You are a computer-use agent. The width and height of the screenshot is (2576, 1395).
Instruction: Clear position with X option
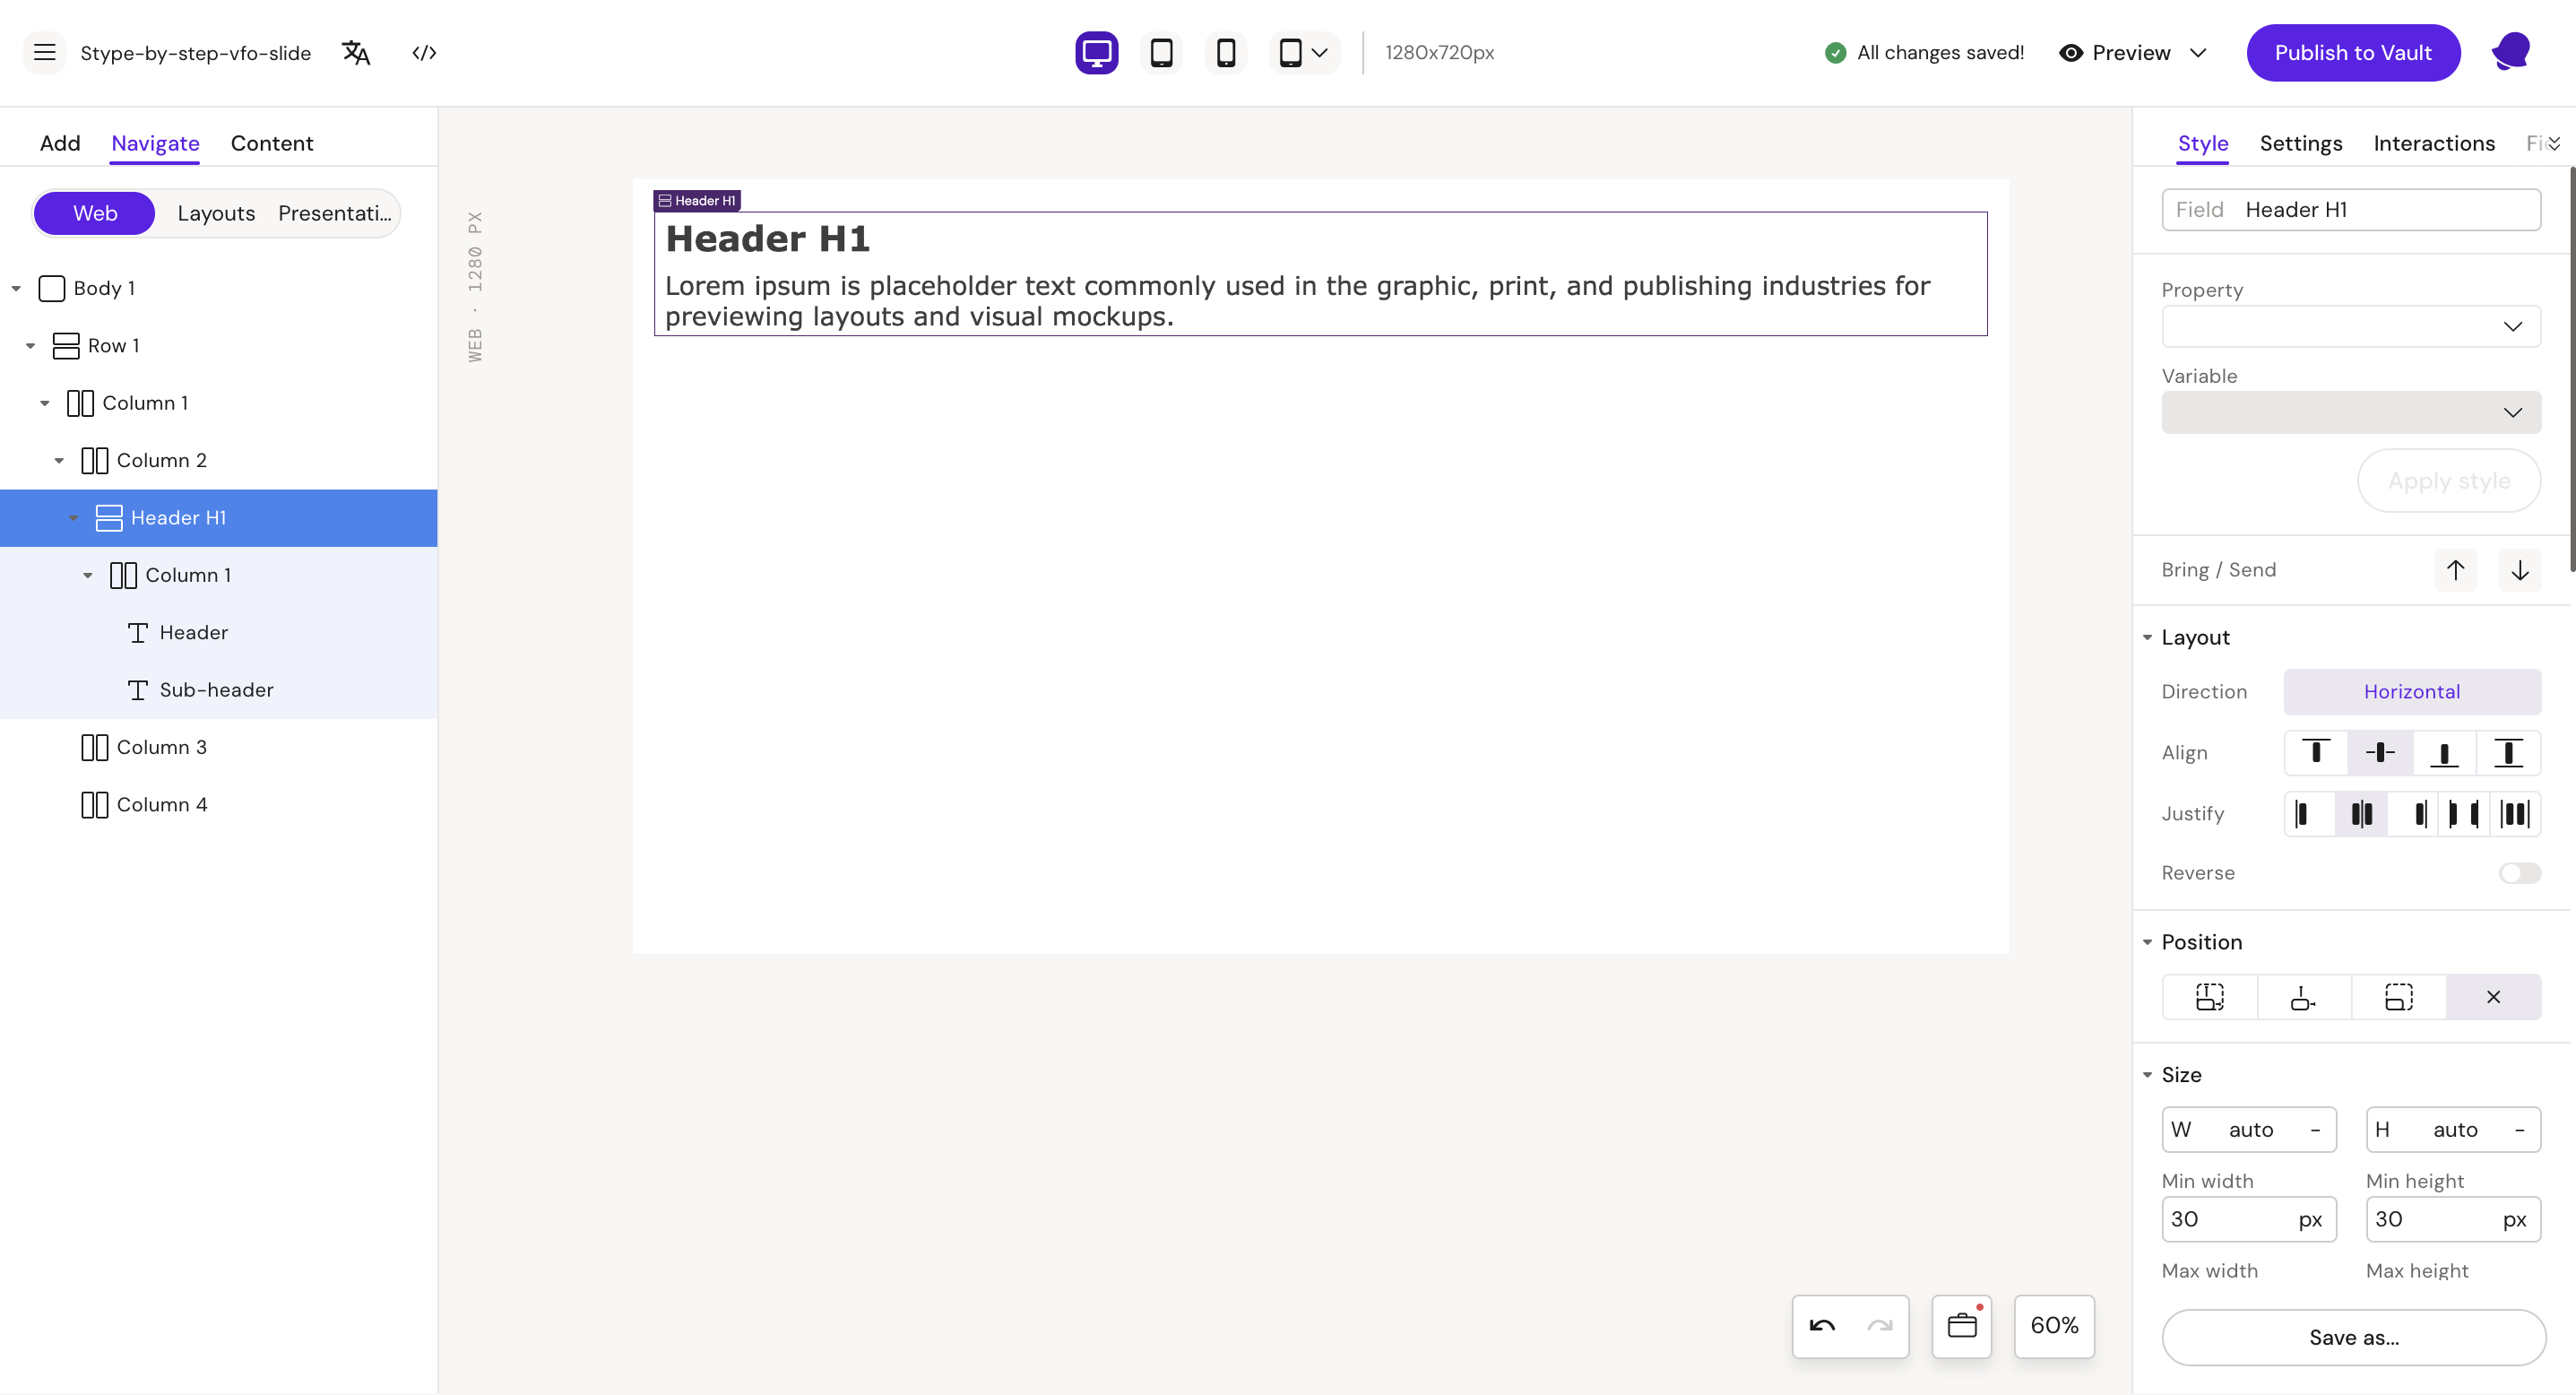click(x=2493, y=997)
